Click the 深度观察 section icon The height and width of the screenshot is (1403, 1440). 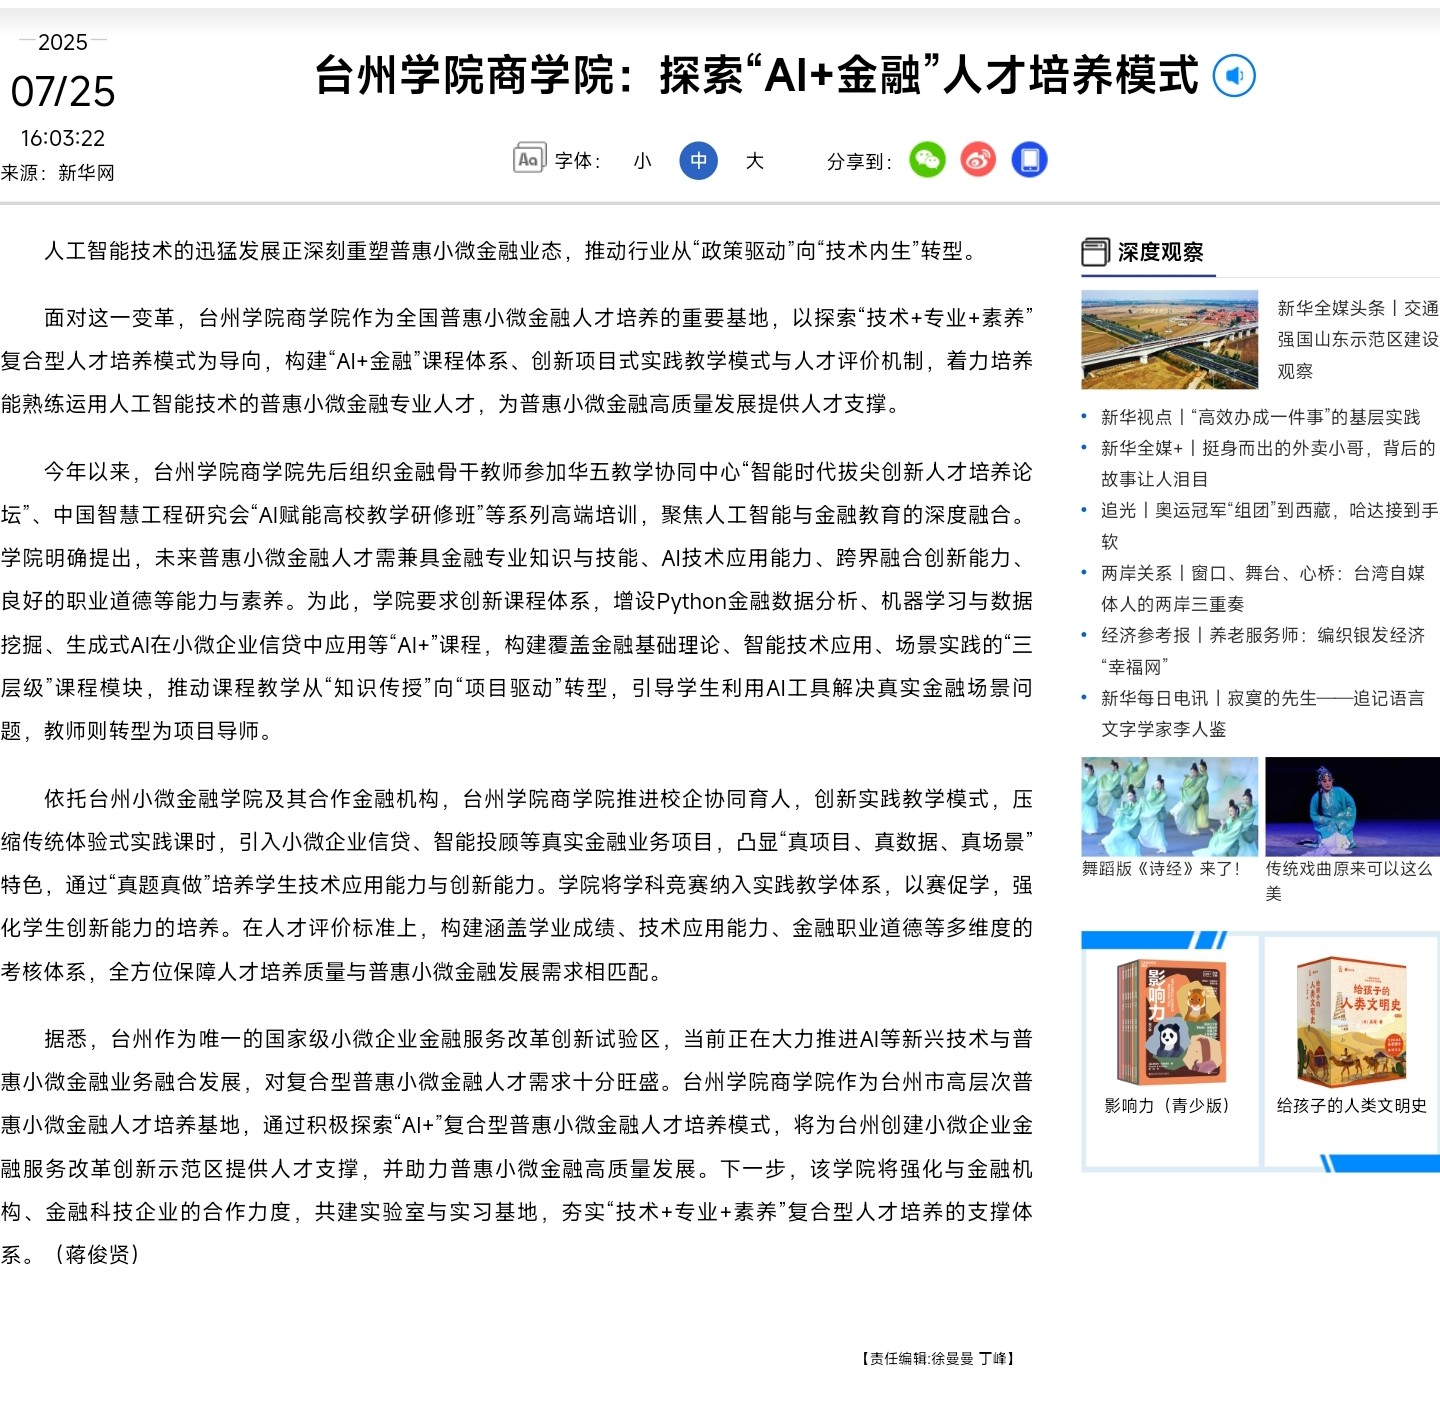click(1095, 252)
